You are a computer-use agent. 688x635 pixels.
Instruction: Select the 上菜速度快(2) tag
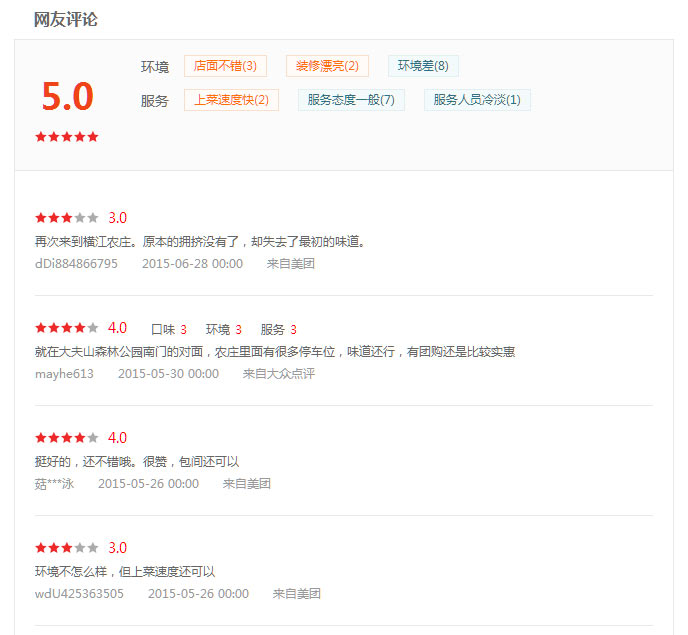coord(231,100)
